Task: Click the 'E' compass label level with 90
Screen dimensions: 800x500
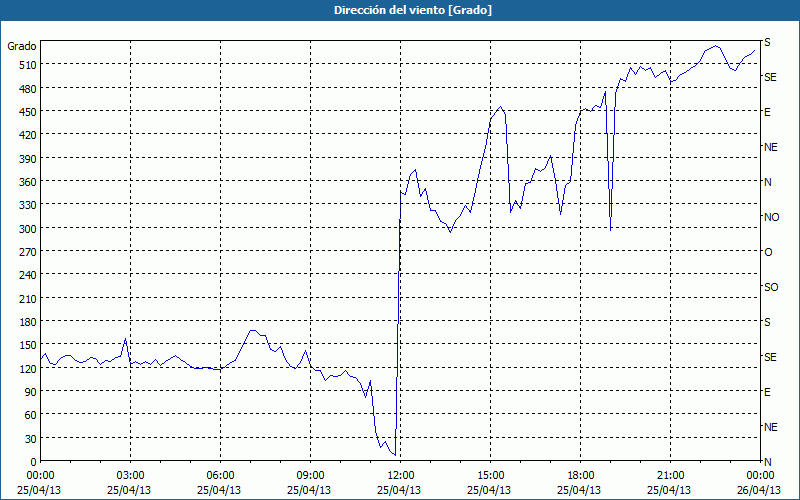Action: pos(767,392)
